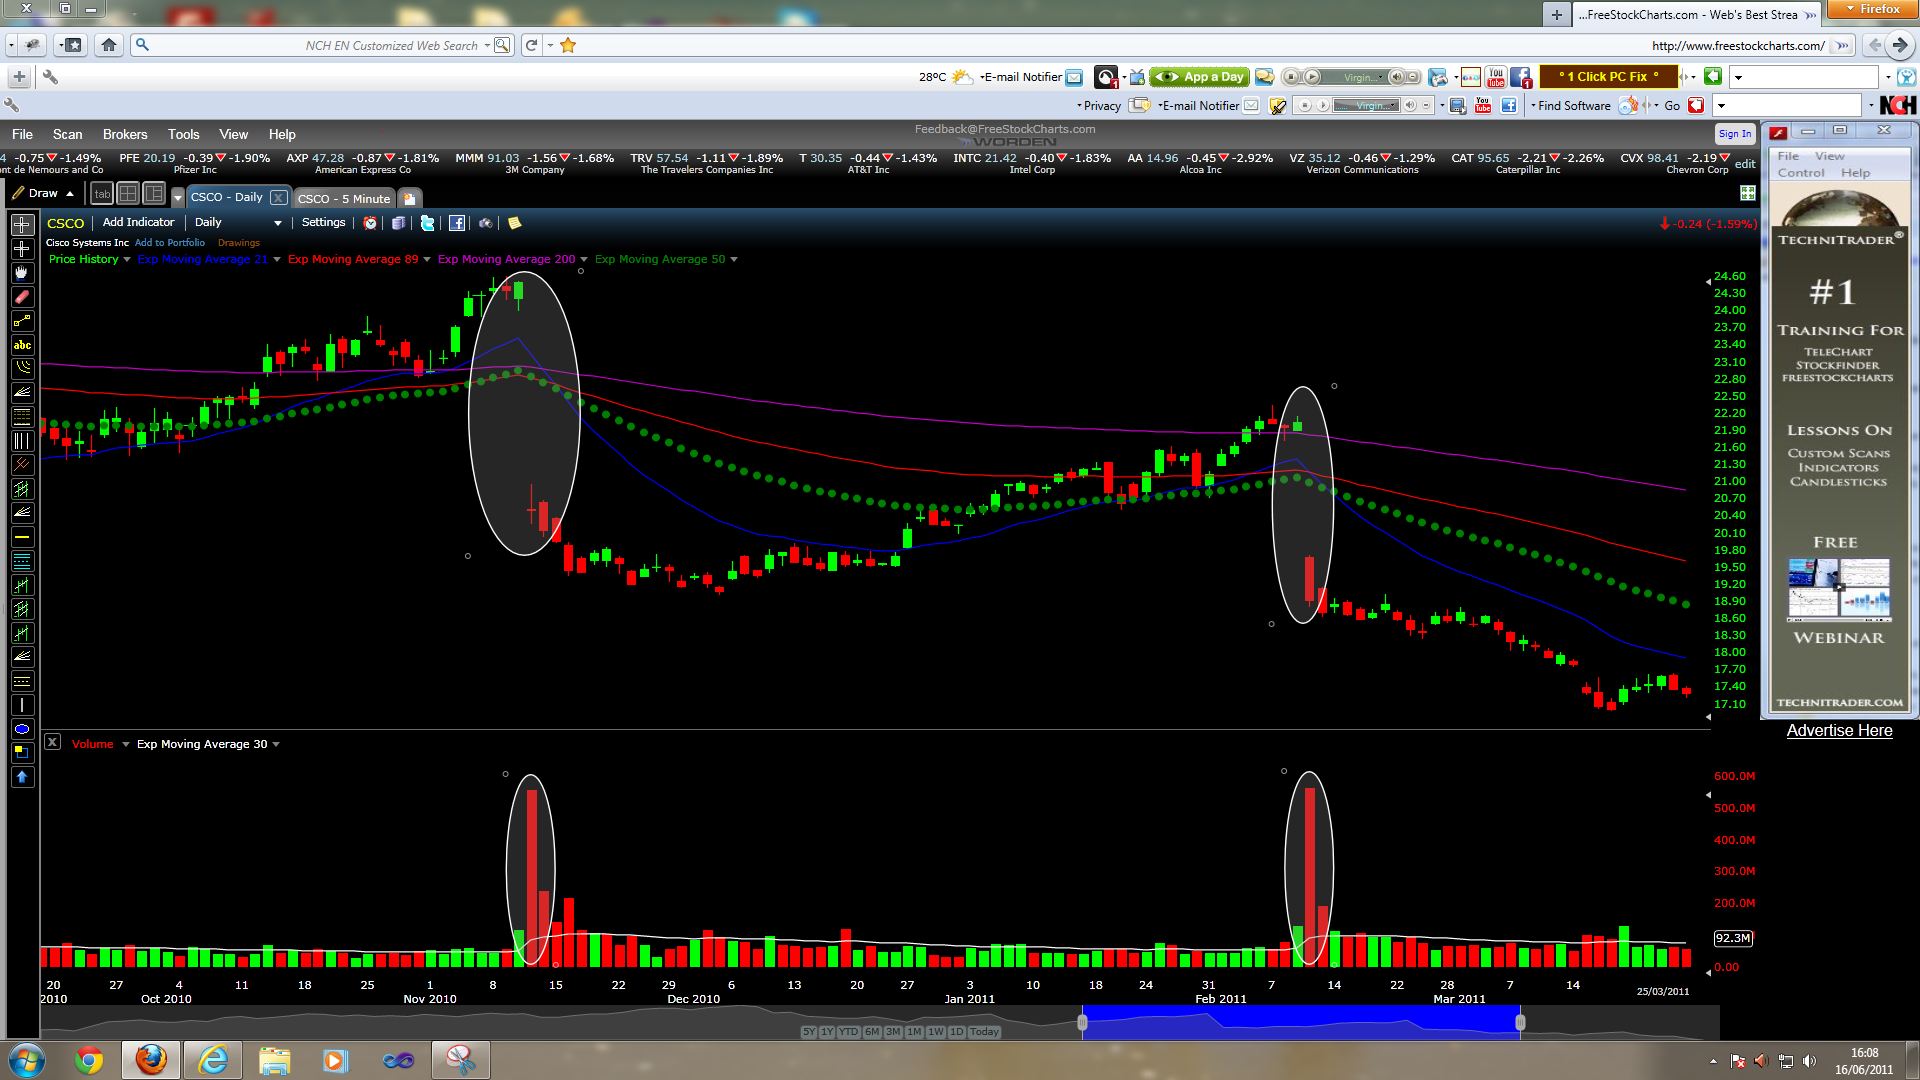Viewport: 1920px width, 1080px height.
Task: Click the edit link beside the ticker strip
Action: pos(1745,164)
